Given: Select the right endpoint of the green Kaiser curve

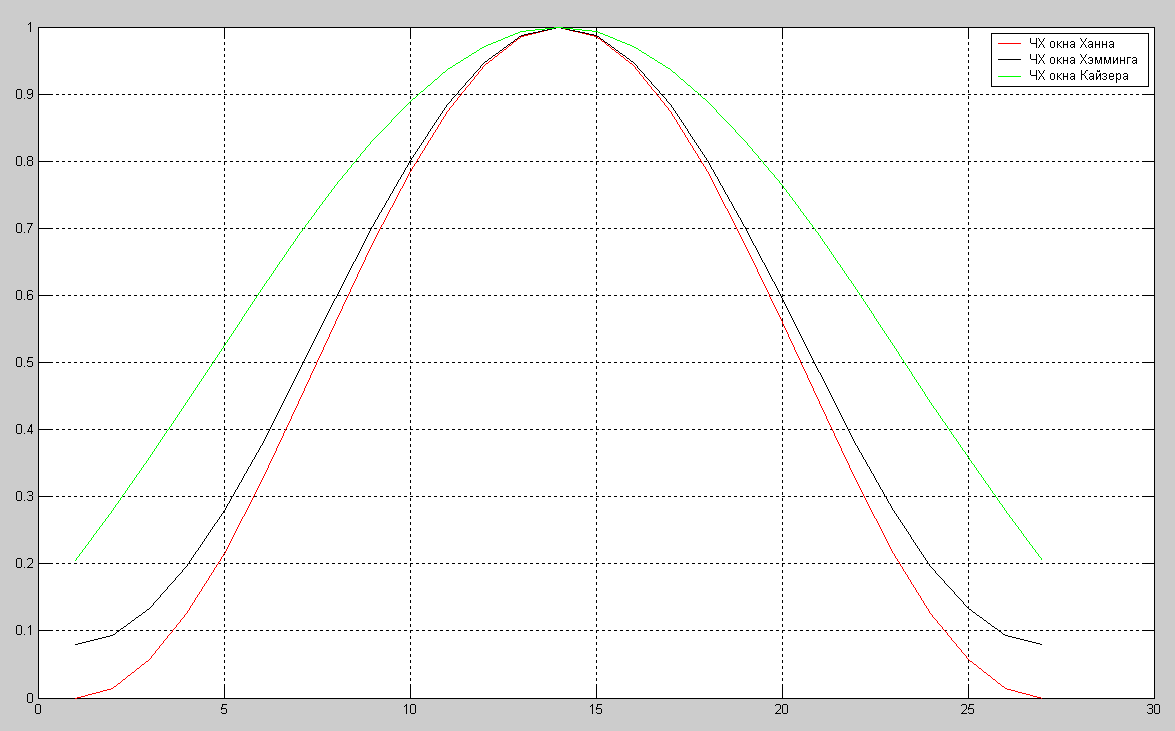Looking at the screenshot, I should [1041, 560].
